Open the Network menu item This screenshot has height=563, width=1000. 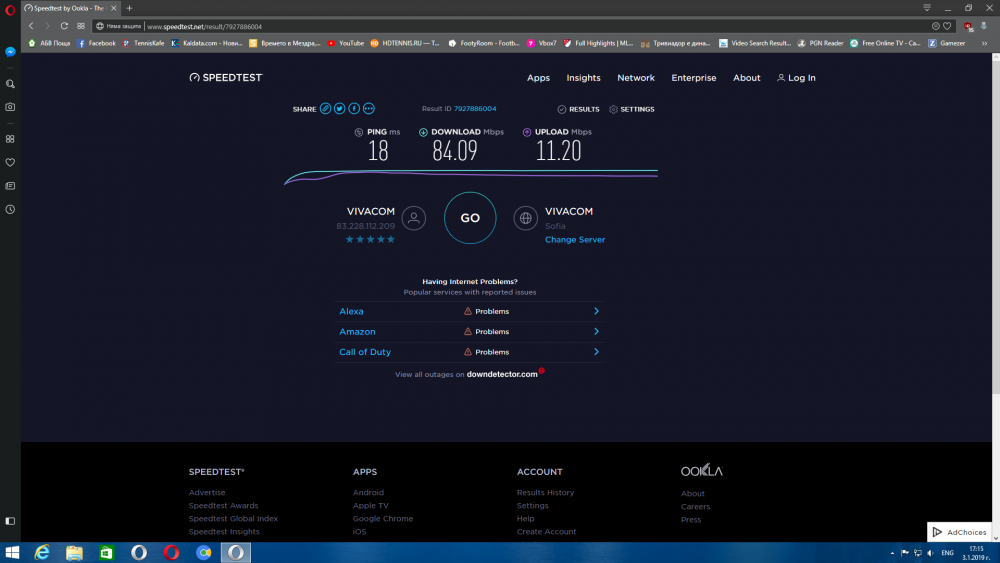point(636,78)
